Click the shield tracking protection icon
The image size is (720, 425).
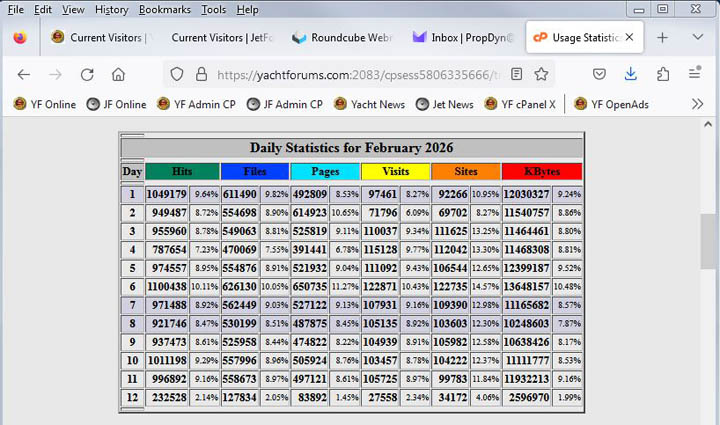pyautogui.click(x=177, y=74)
